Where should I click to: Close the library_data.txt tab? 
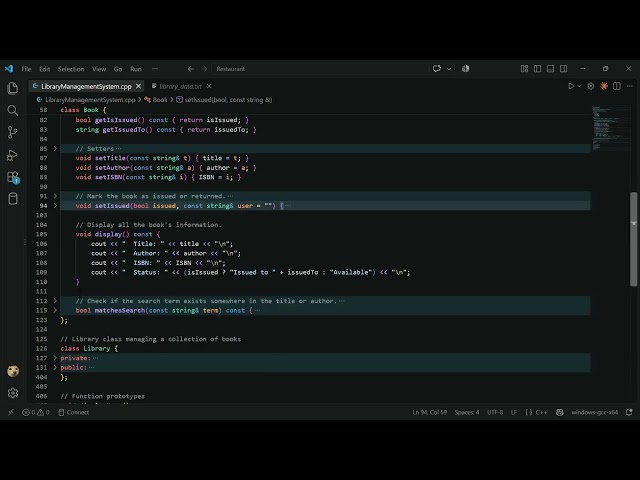(209, 86)
